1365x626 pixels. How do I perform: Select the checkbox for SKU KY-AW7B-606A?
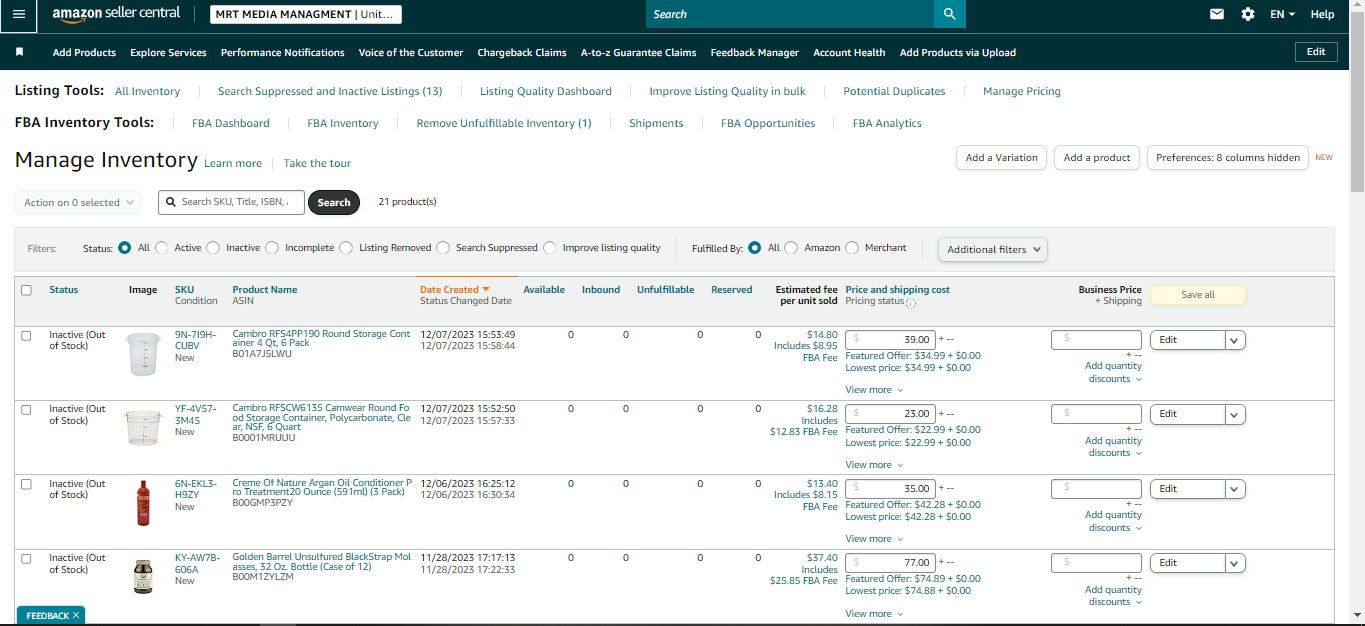coord(26,558)
